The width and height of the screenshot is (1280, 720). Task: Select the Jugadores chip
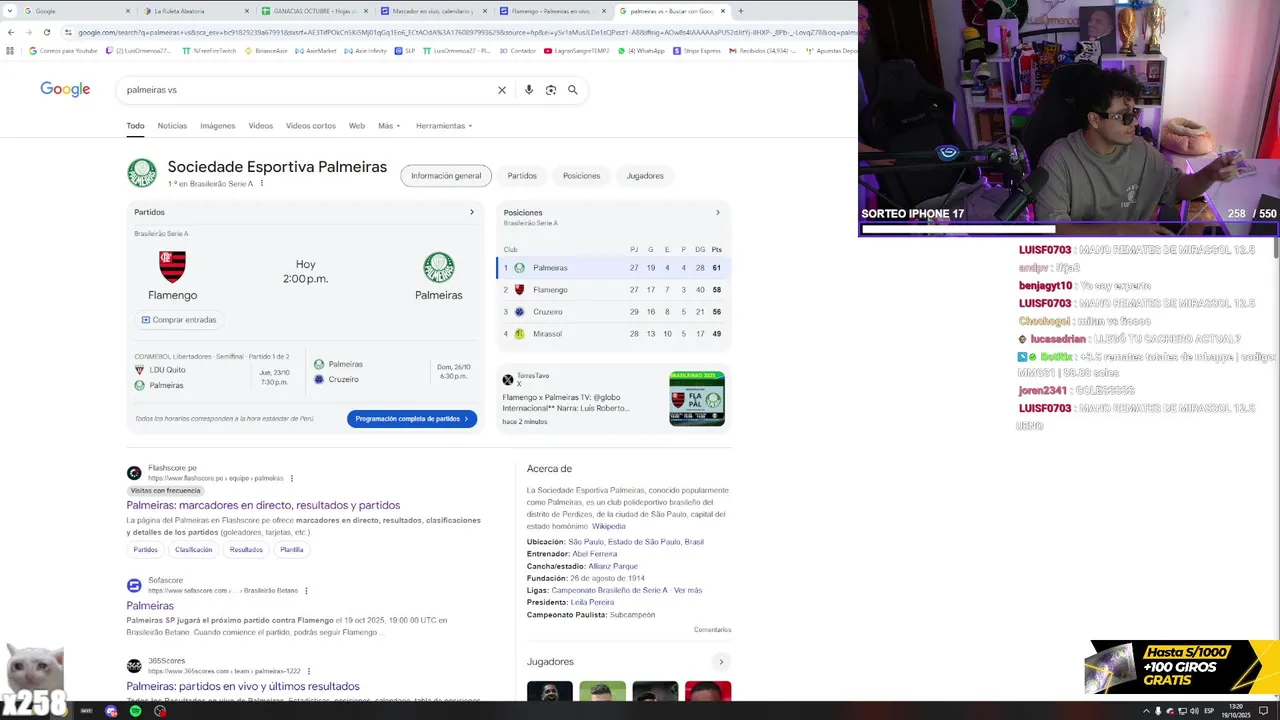pos(645,176)
